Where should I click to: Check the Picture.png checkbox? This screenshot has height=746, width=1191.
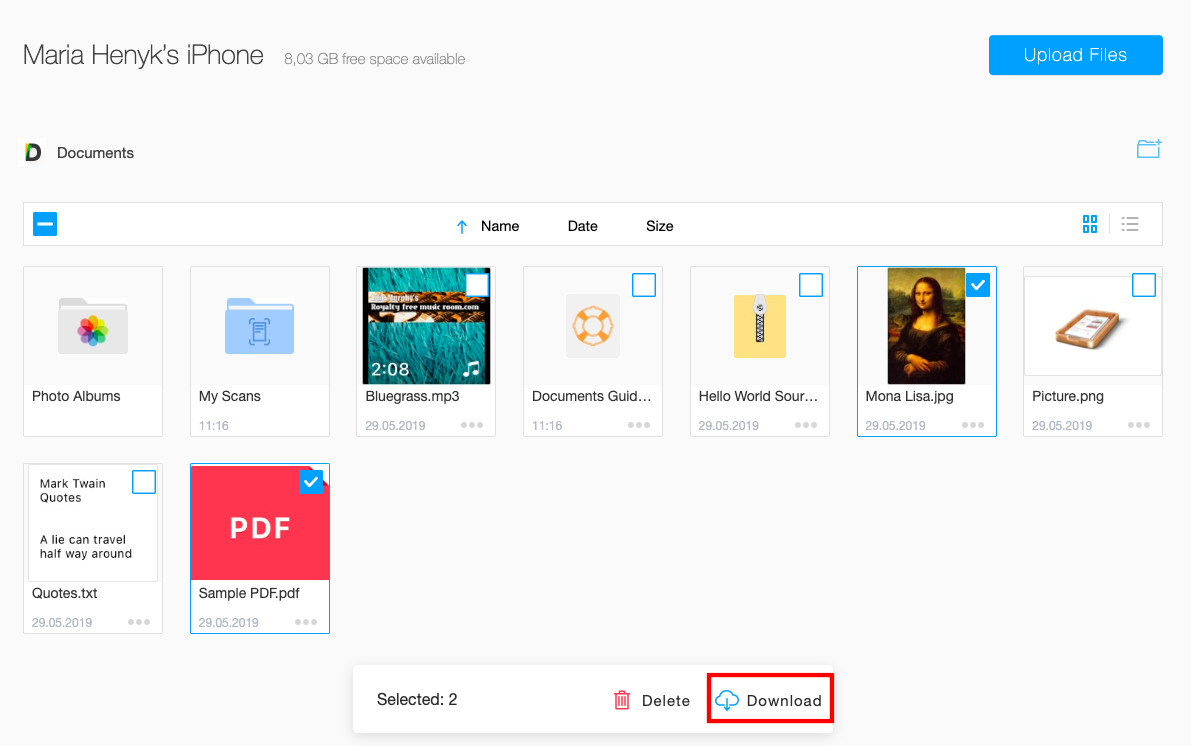click(1144, 285)
